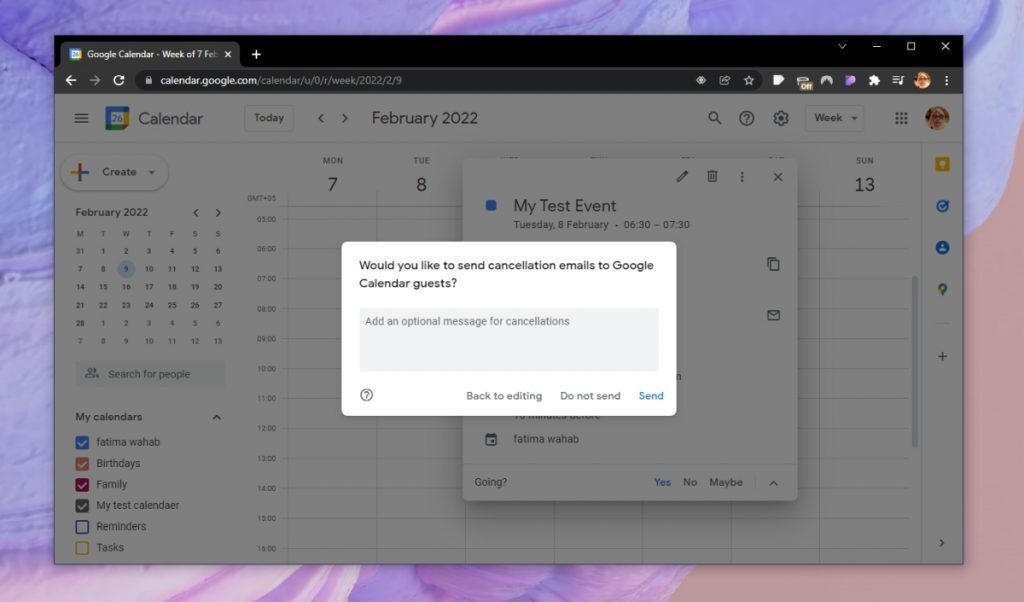The width and height of the screenshot is (1024, 602).
Task: Open the main hamburger menu
Action: [x=81, y=118]
